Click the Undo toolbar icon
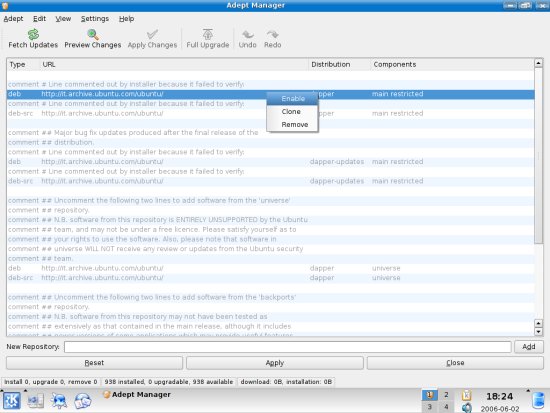Viewport: 550px width, 413px height. [x=248, y=39]
